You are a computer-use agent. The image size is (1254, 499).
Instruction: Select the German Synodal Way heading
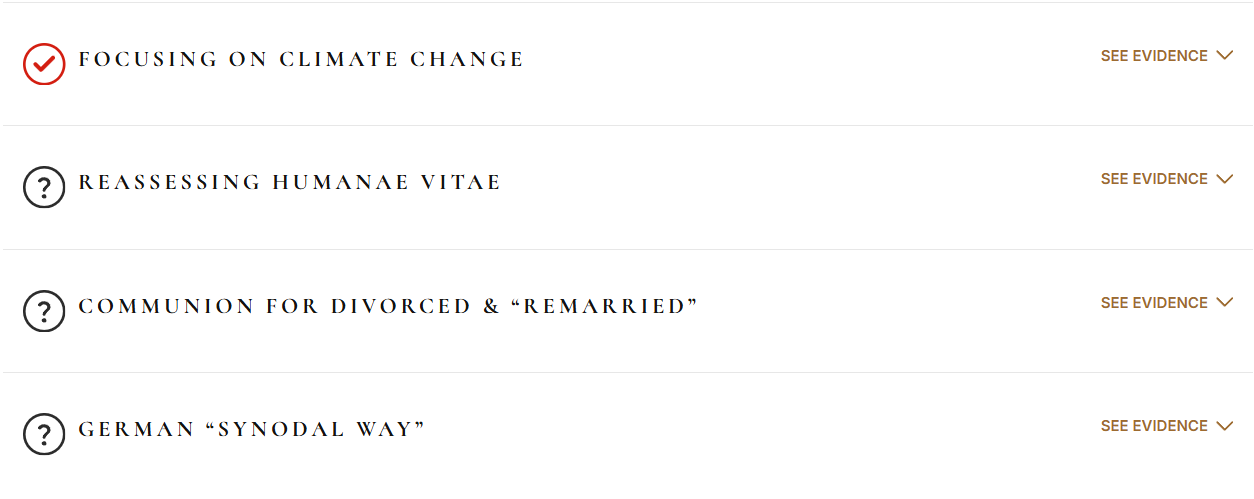coord(252,430)
